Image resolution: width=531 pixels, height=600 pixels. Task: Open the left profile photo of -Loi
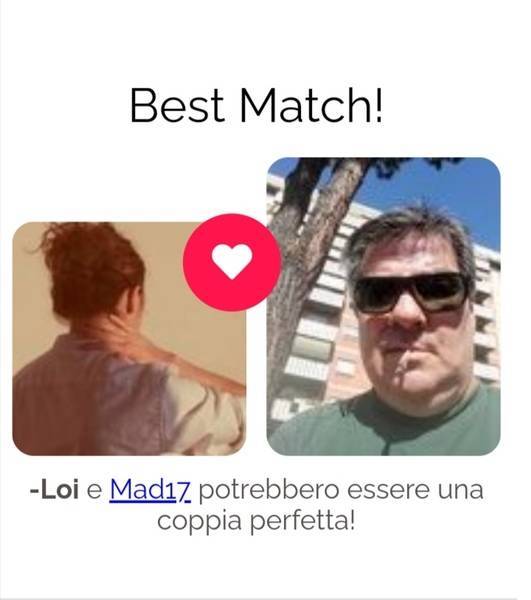click(x=129, y=339)
